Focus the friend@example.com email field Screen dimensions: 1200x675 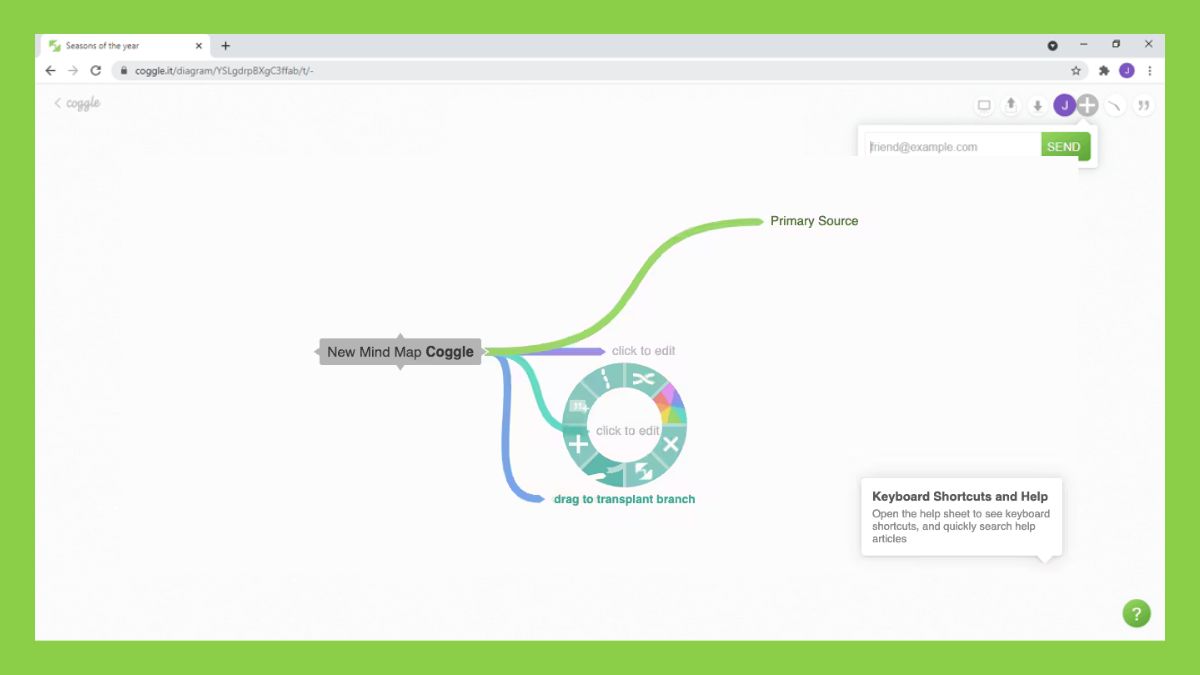tap(953, 146)
